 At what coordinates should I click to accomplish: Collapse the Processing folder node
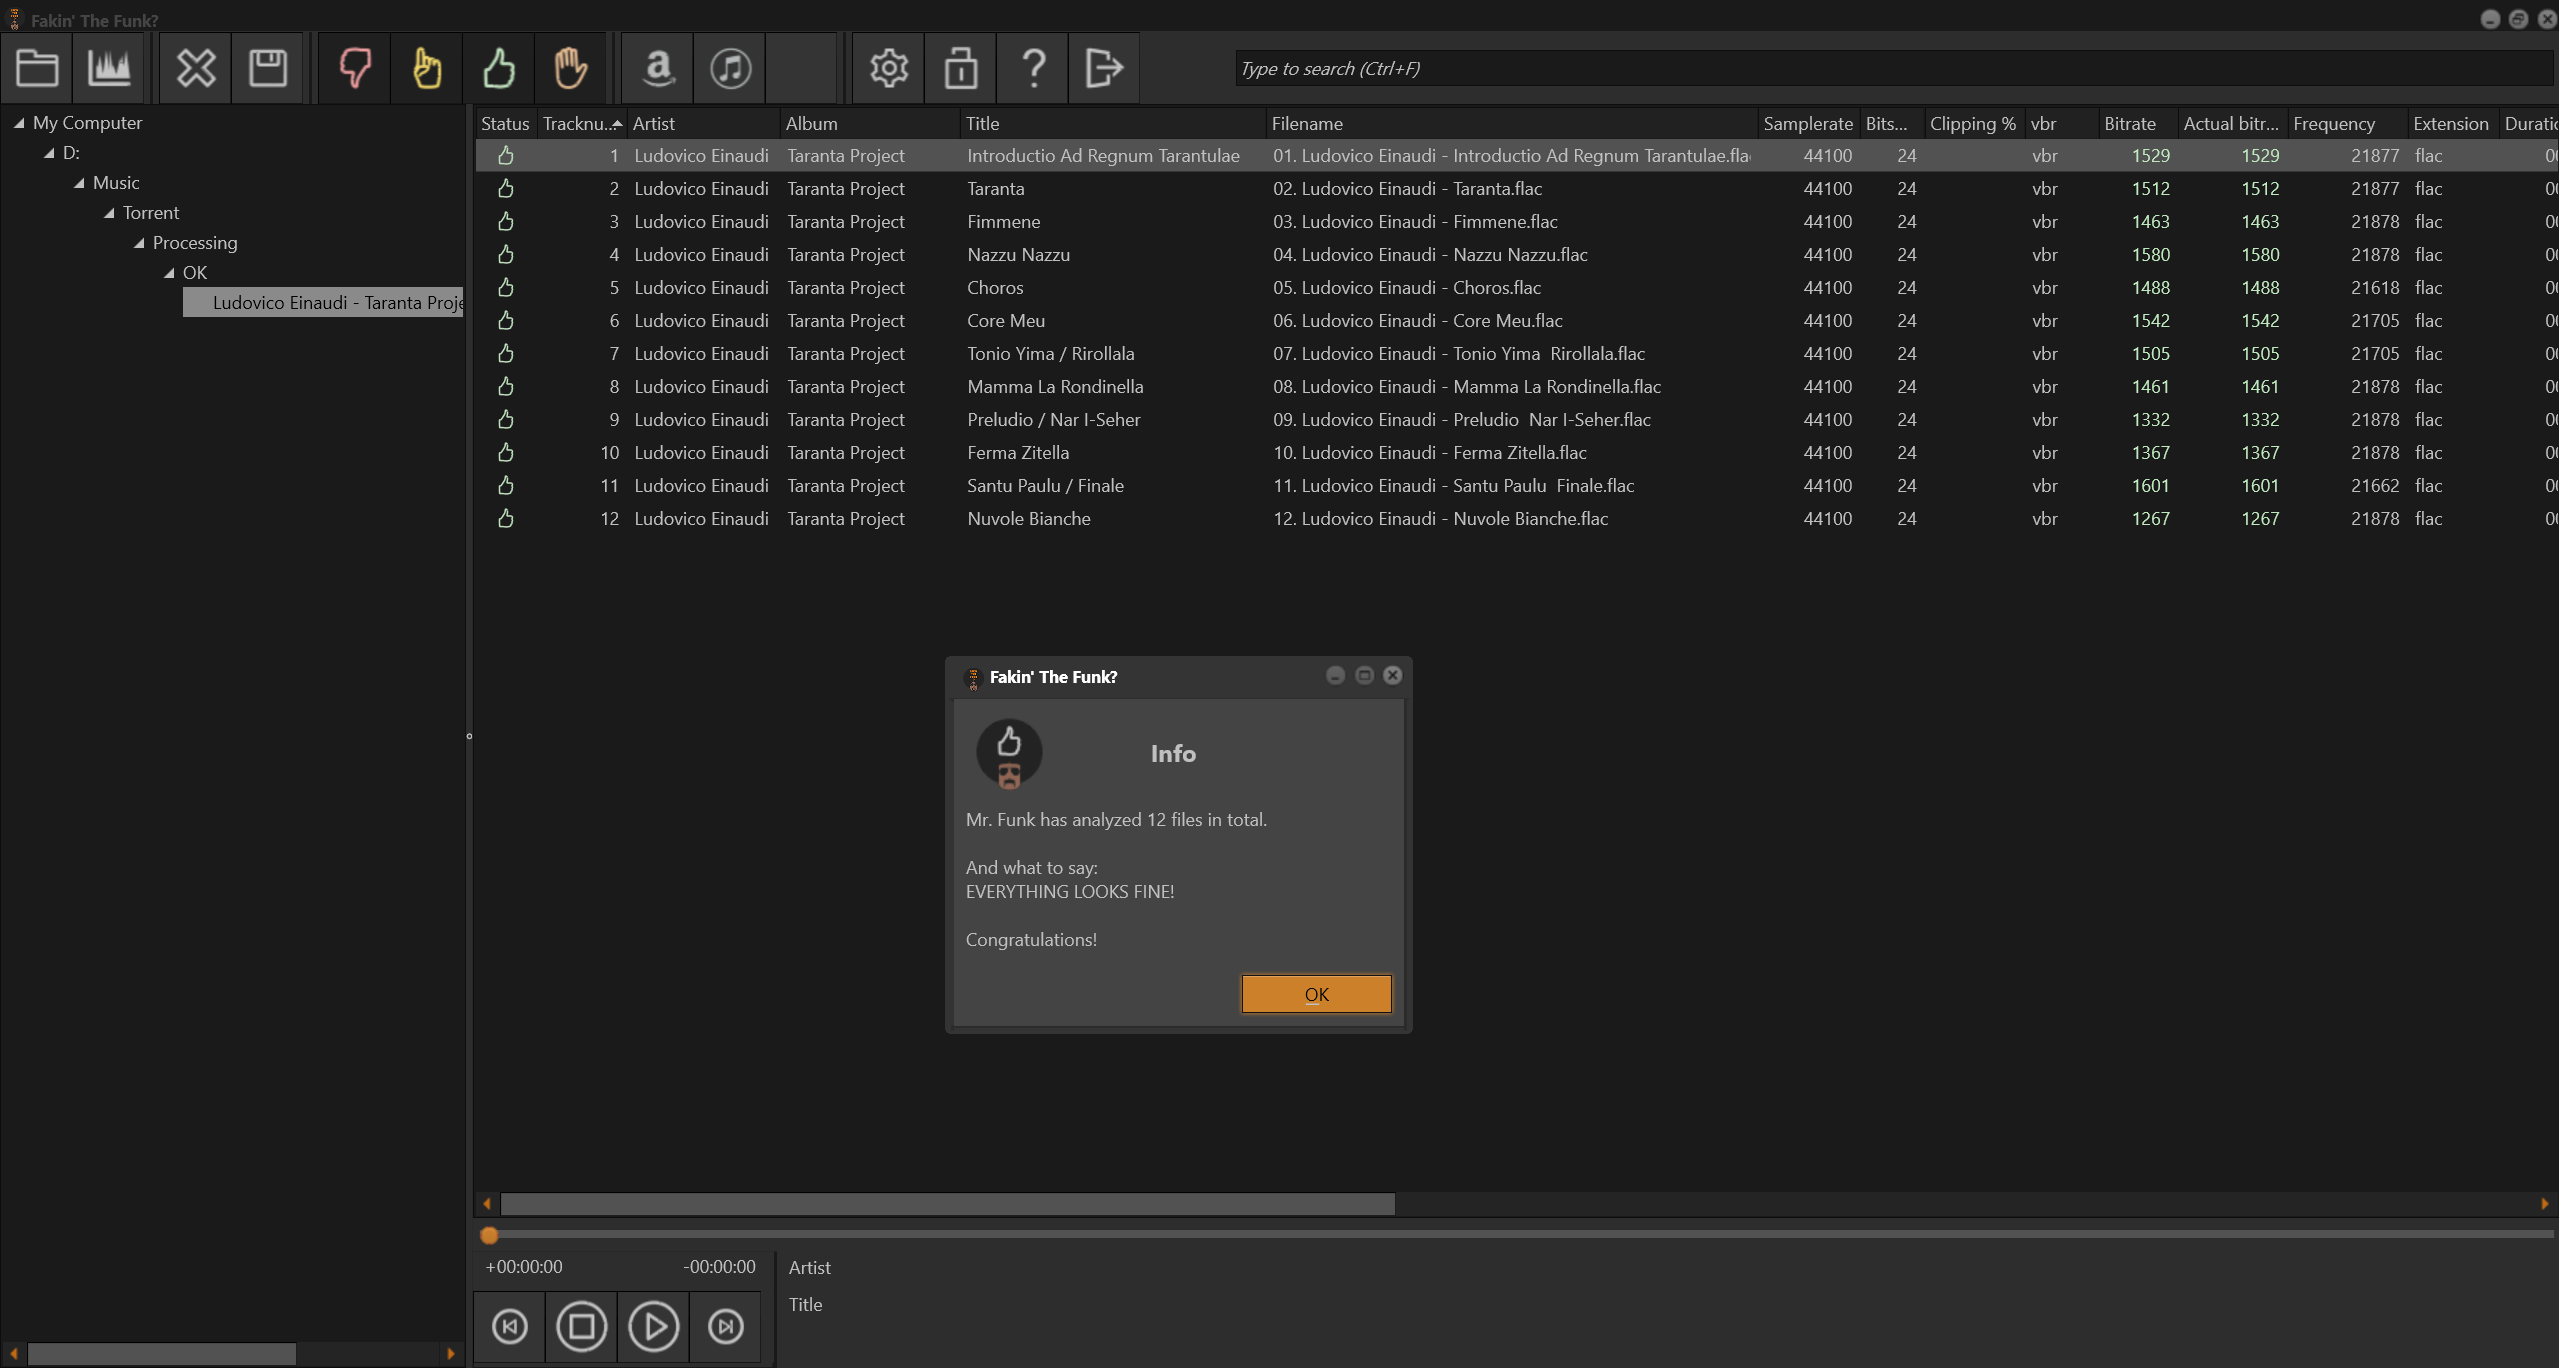[139, 243]
